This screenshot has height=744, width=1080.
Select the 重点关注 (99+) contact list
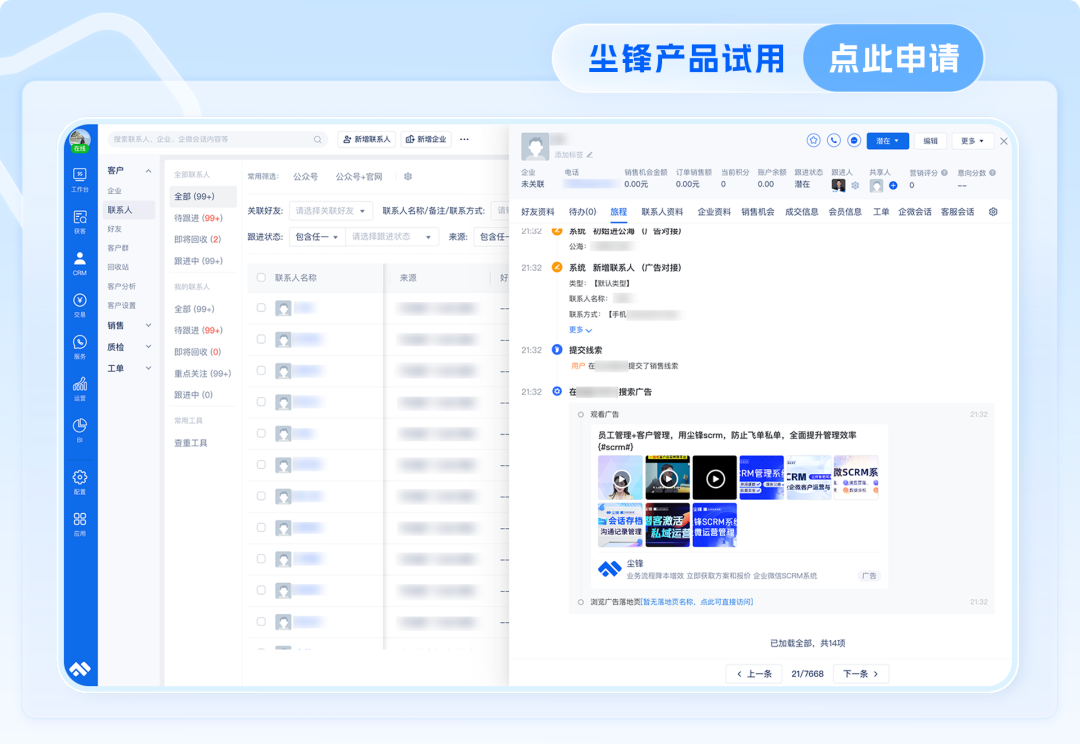pyautogui.click(x=202, y=373)
